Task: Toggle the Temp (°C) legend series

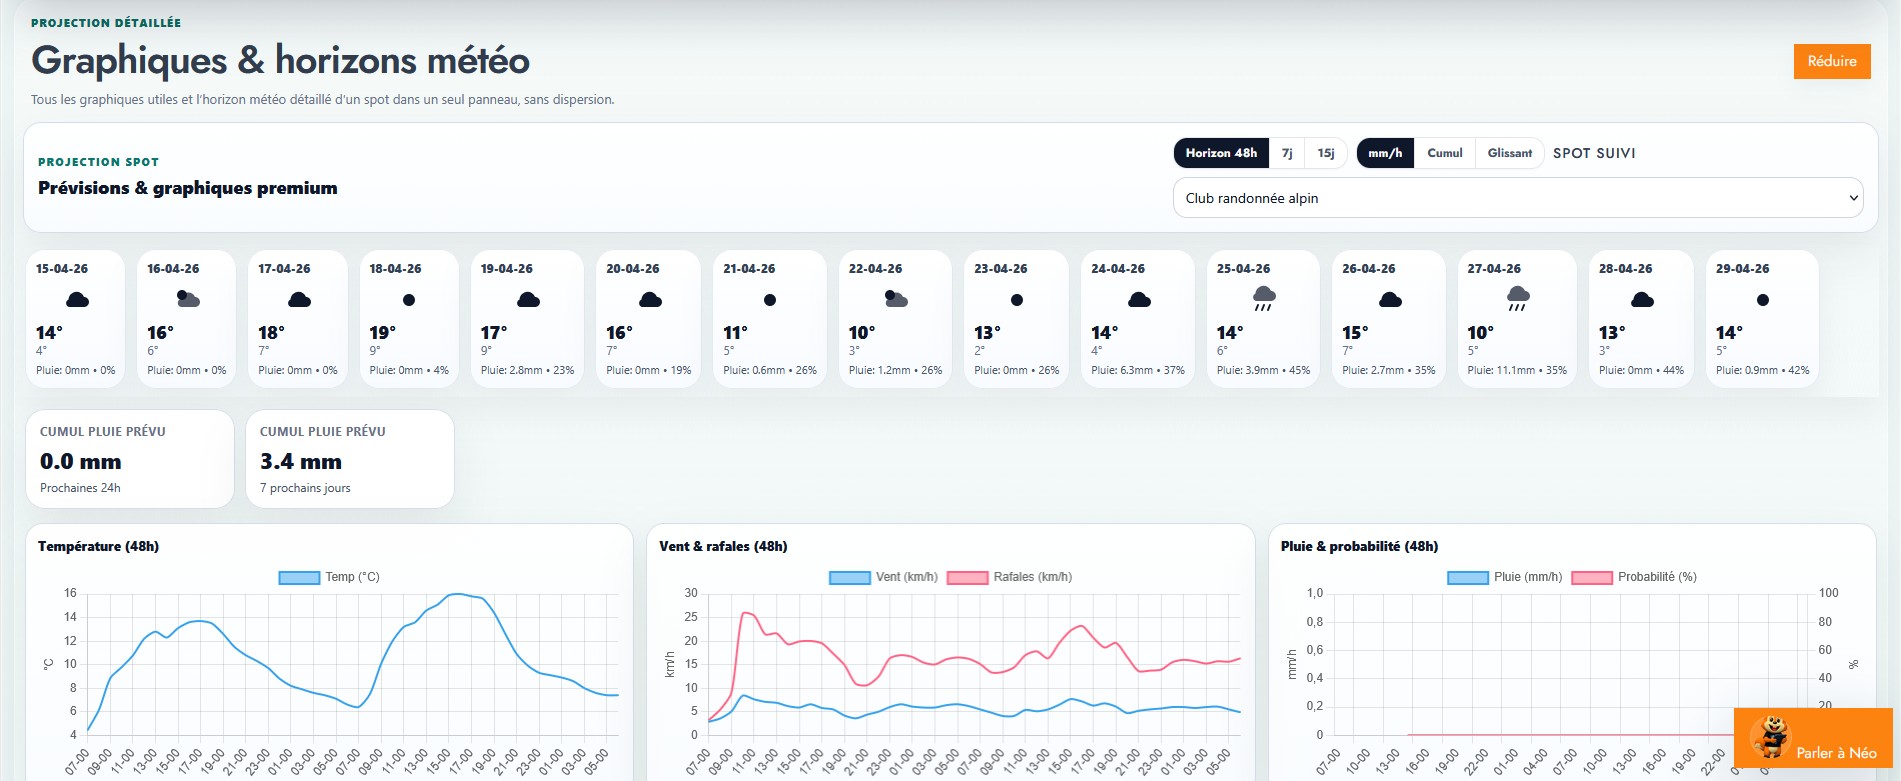Action: point(328,577)
